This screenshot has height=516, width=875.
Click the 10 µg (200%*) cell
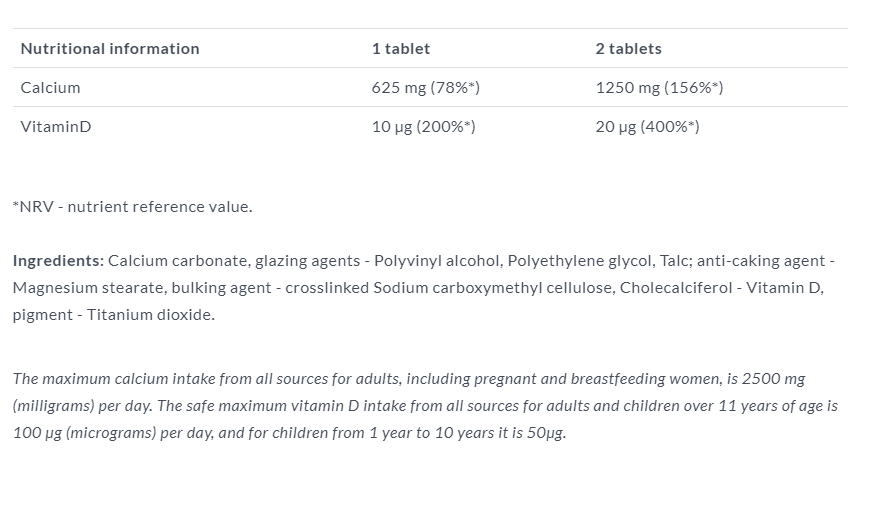pos(424,127)
